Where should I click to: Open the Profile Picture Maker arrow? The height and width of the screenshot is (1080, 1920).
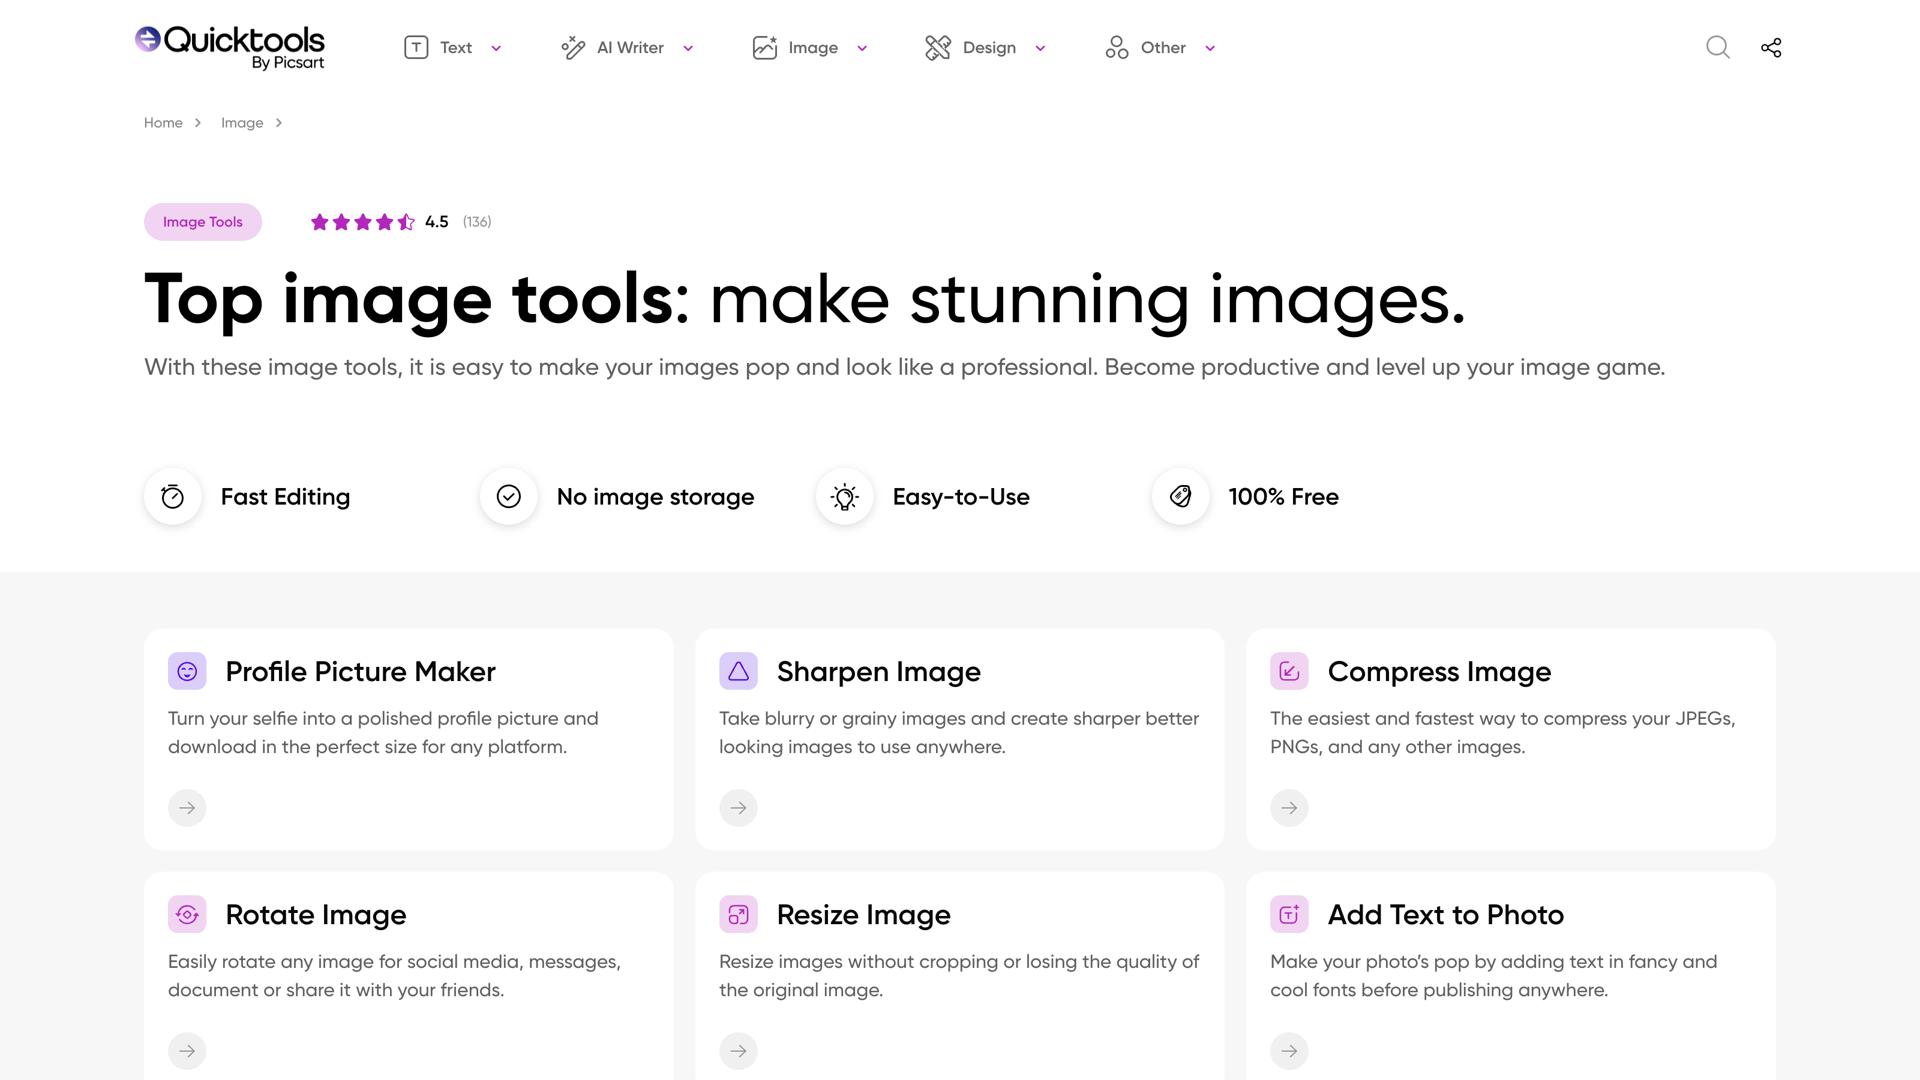[x=187, y=807]
